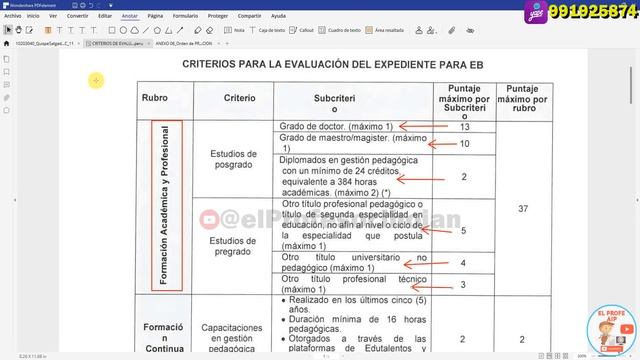This screenshot has height=360, width=640.
Task: Open the bottom icon in side panel
Action: pos(7,110)
